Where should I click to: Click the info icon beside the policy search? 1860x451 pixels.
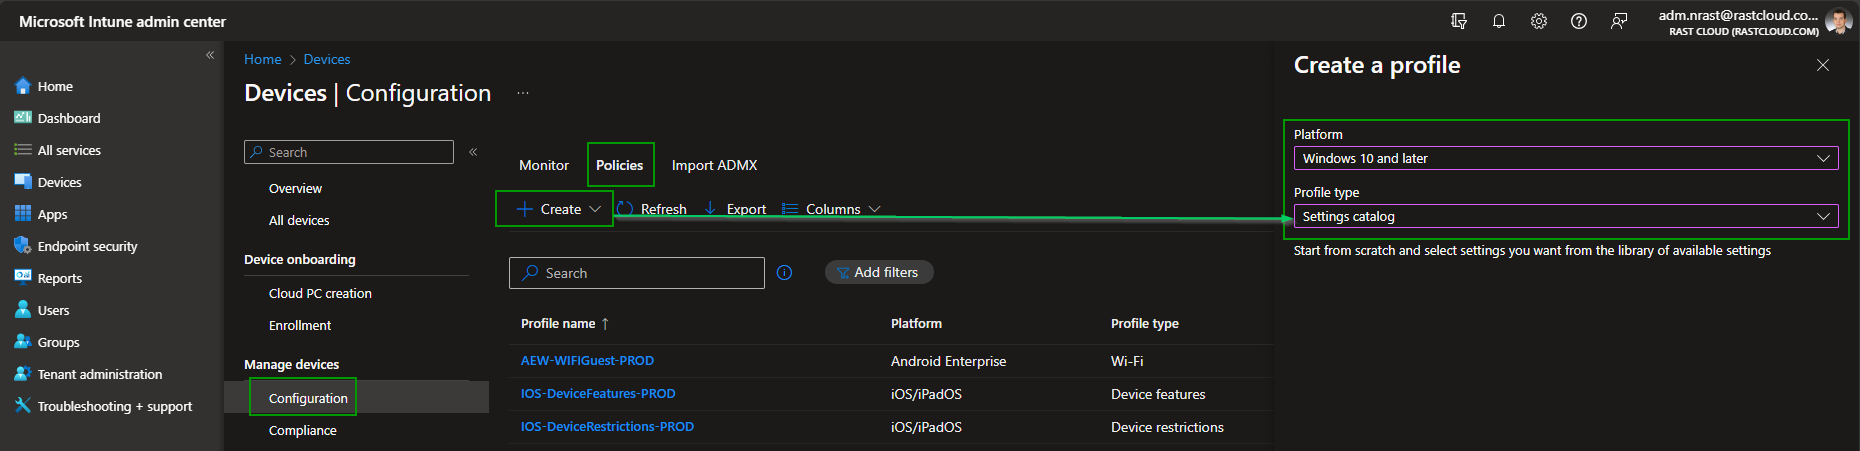[784, 273]
